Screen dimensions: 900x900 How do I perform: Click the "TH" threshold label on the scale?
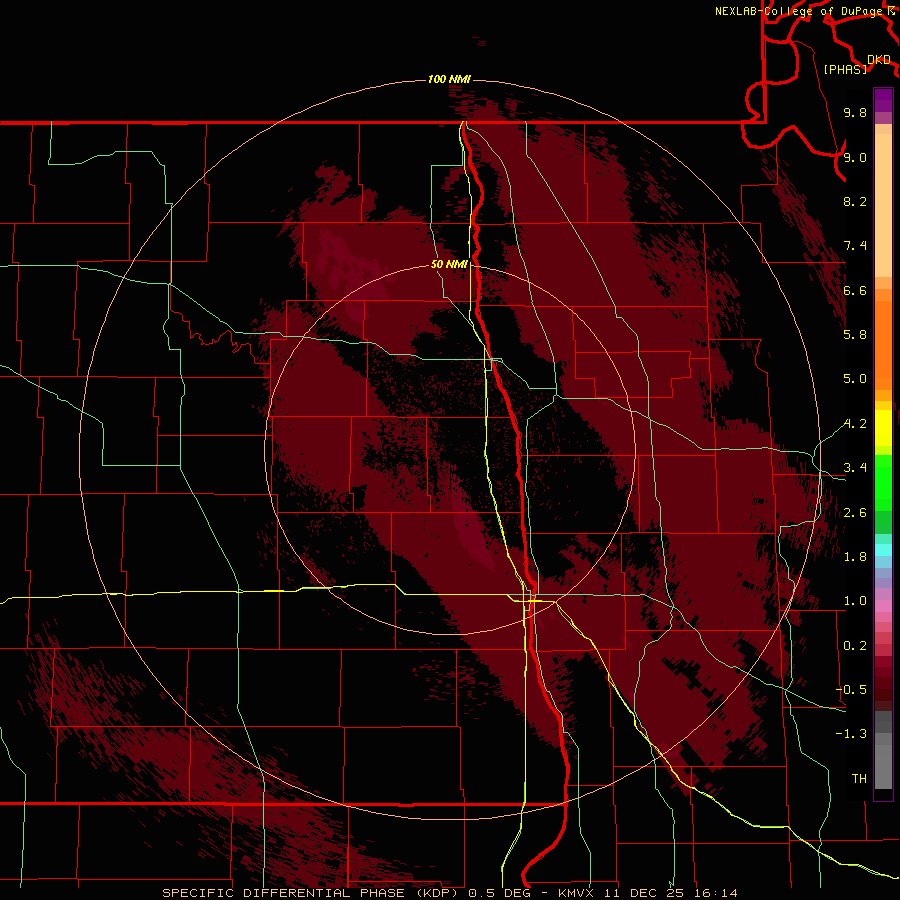[859, 778]
